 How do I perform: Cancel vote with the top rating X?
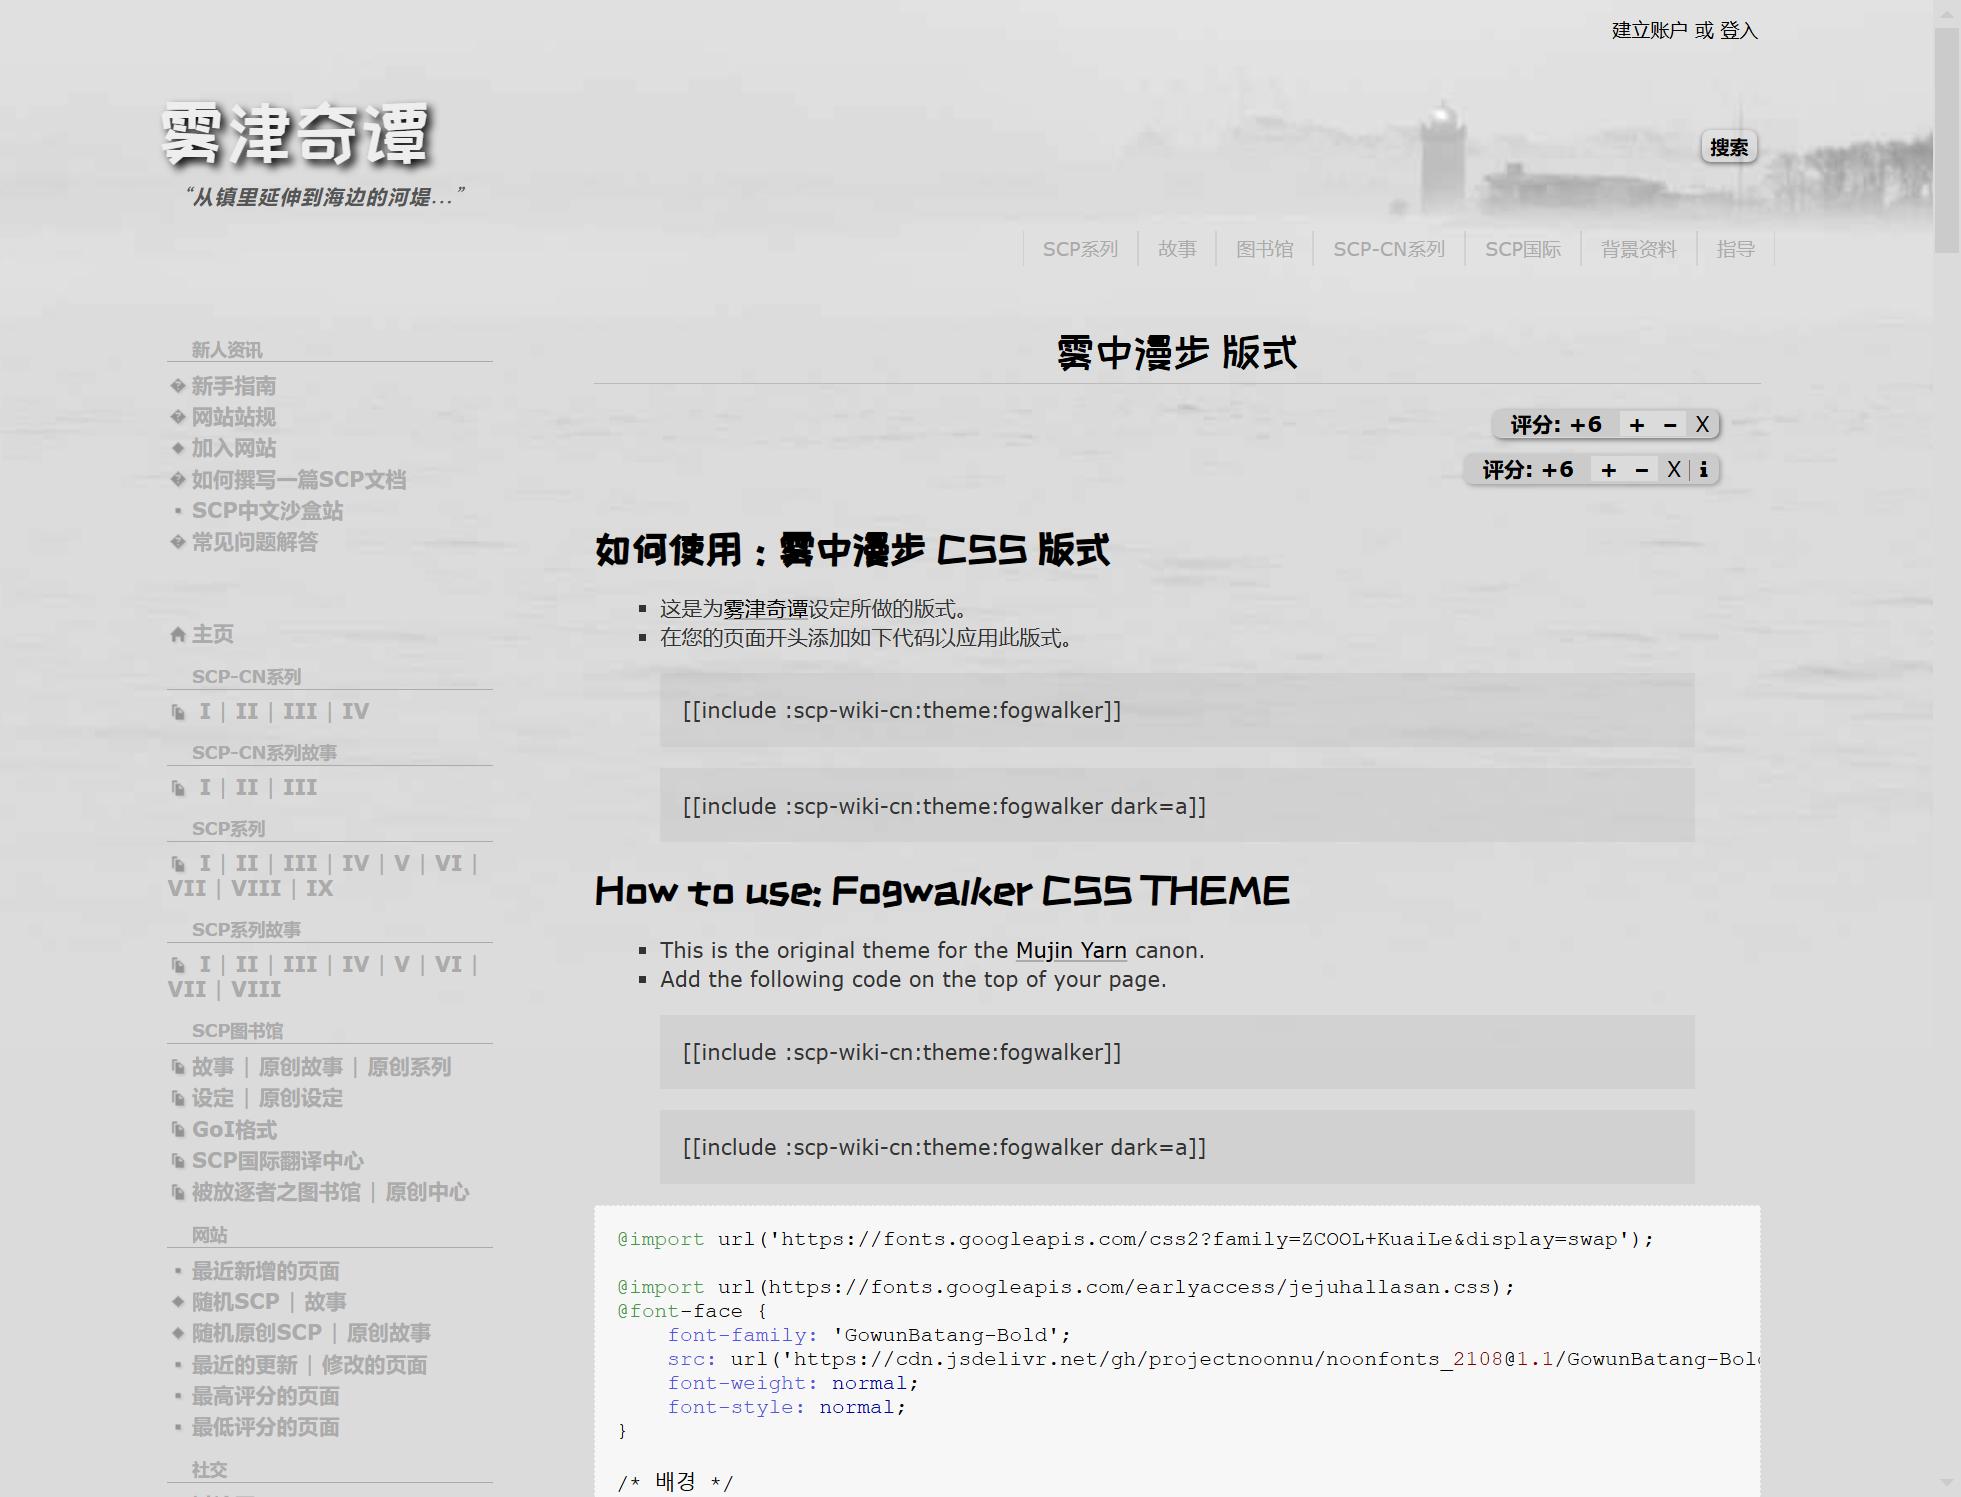pos(1701,425)
